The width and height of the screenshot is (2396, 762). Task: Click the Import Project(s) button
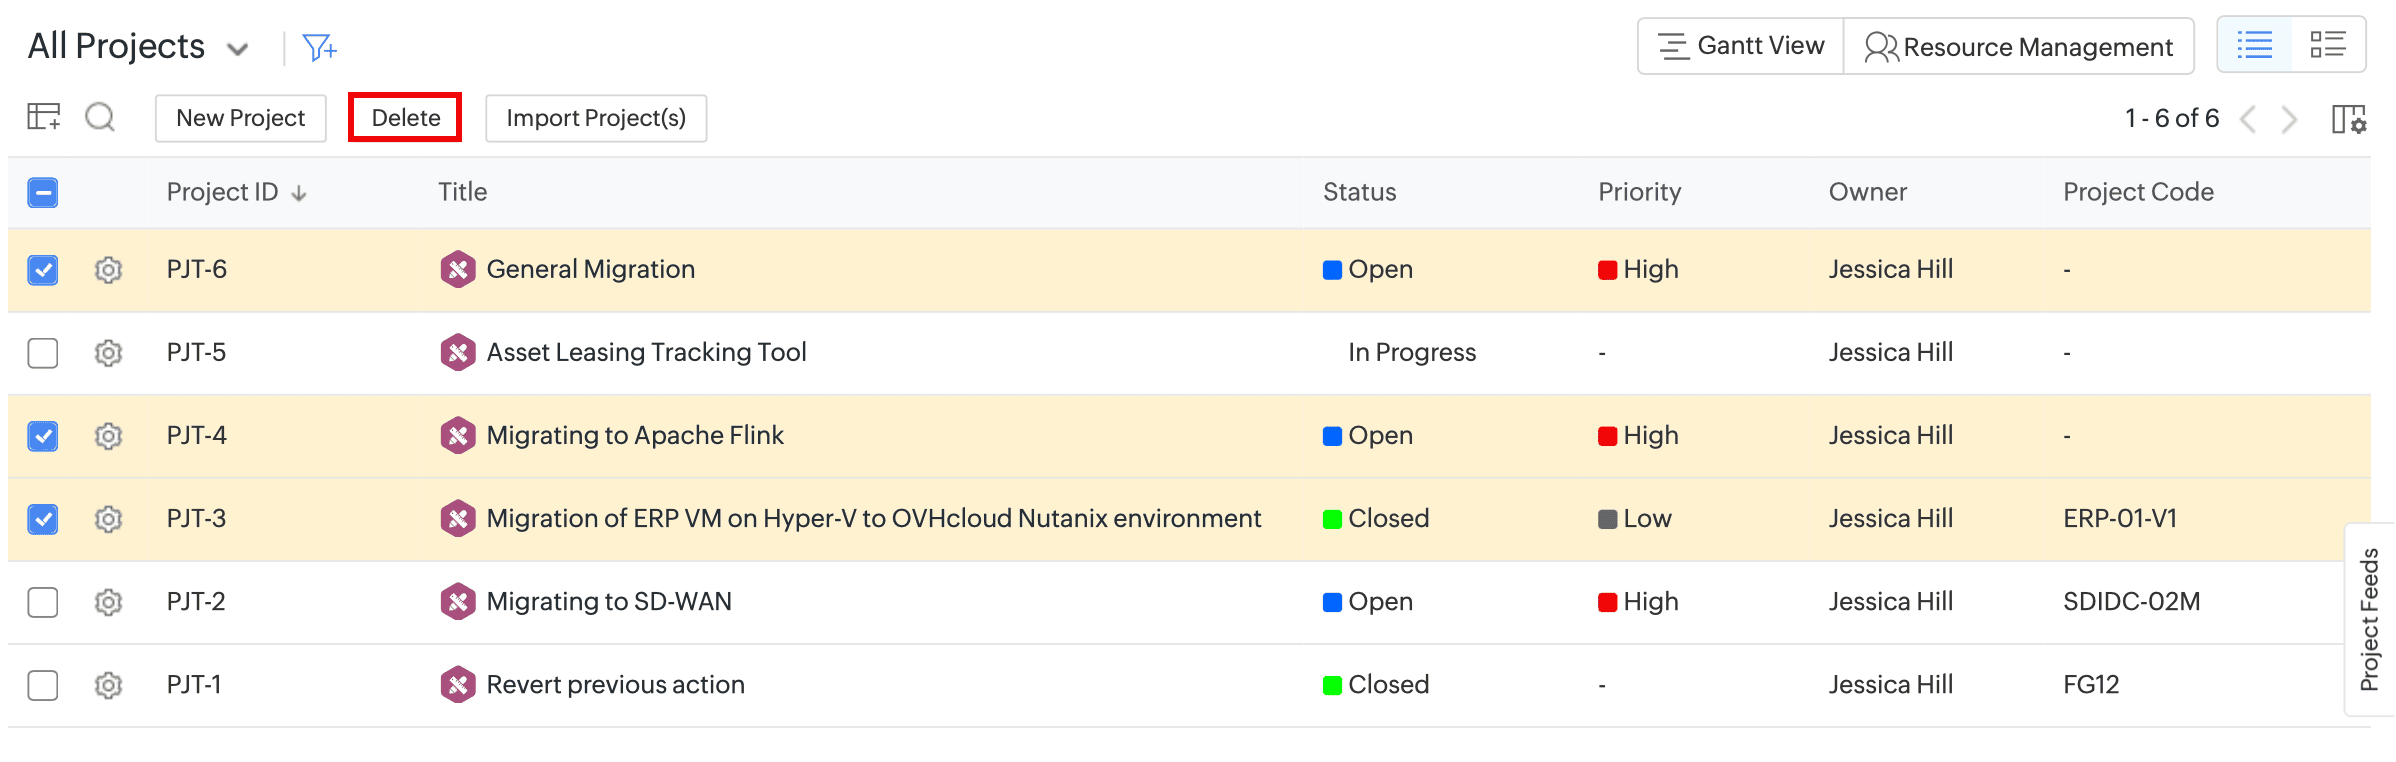[x=596, y=118]
